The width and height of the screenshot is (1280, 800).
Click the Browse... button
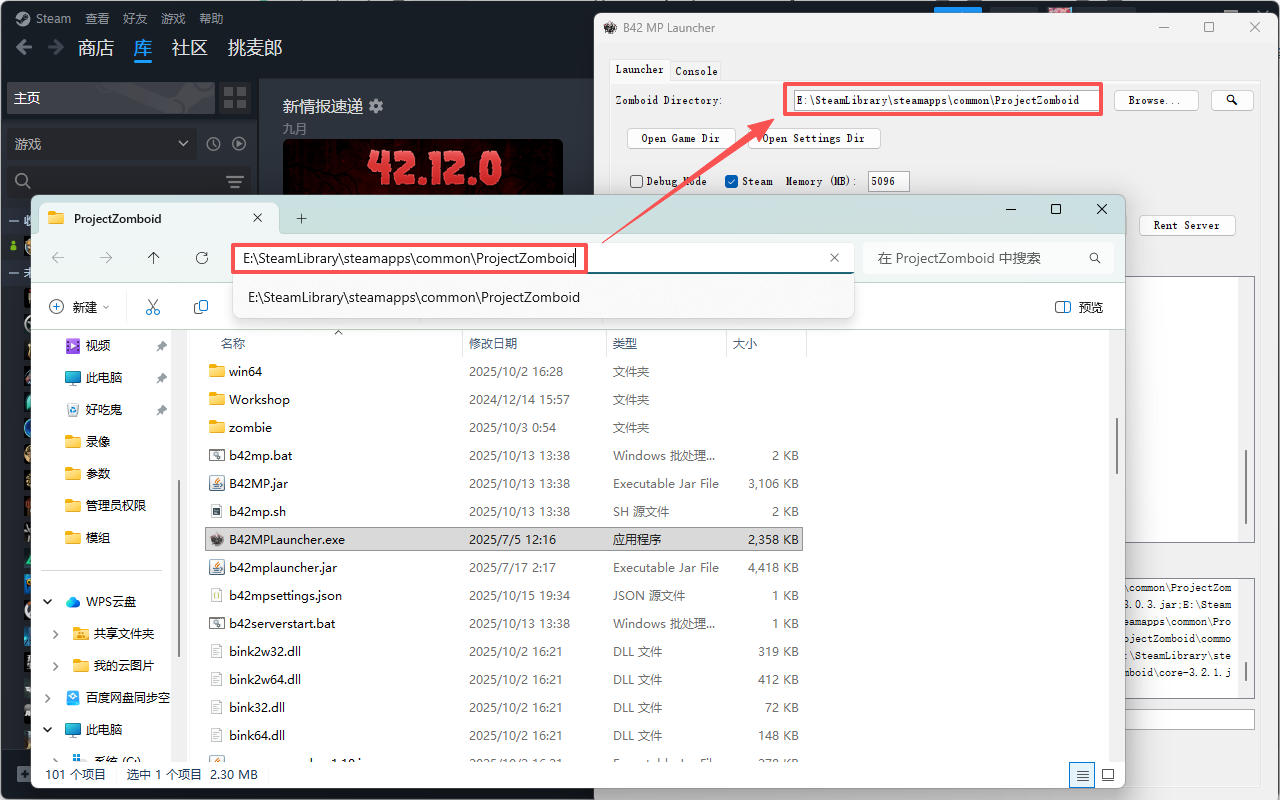click(x=1156, y=100)
